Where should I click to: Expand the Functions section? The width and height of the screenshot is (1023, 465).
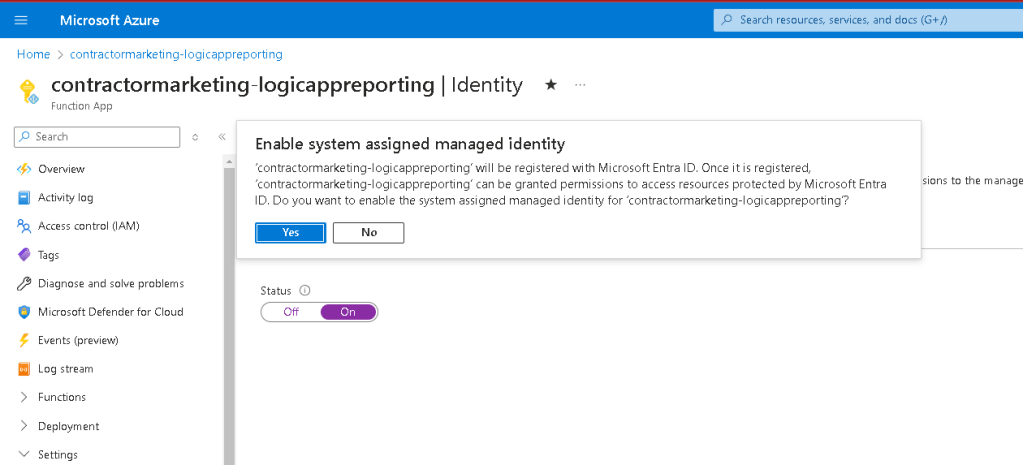point(24,397)
